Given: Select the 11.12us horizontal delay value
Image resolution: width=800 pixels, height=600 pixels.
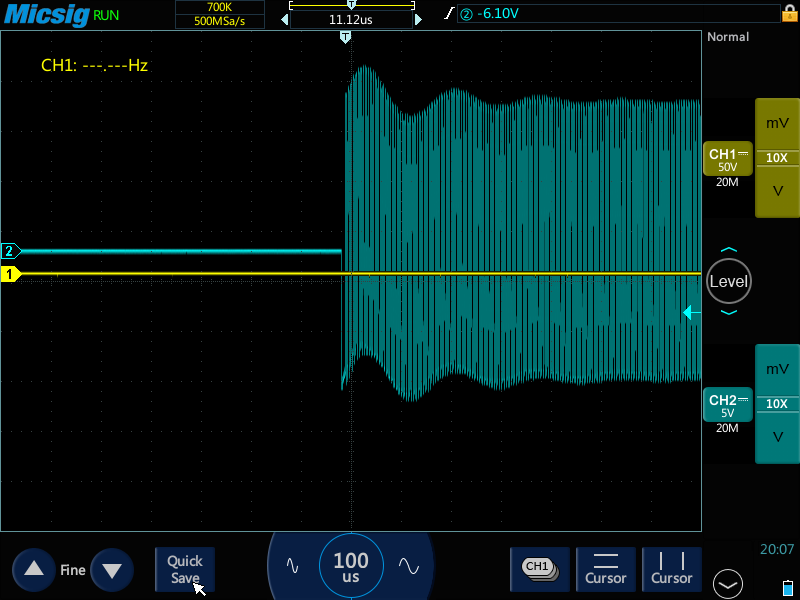Looking at the screenshot, I should 351,20.
